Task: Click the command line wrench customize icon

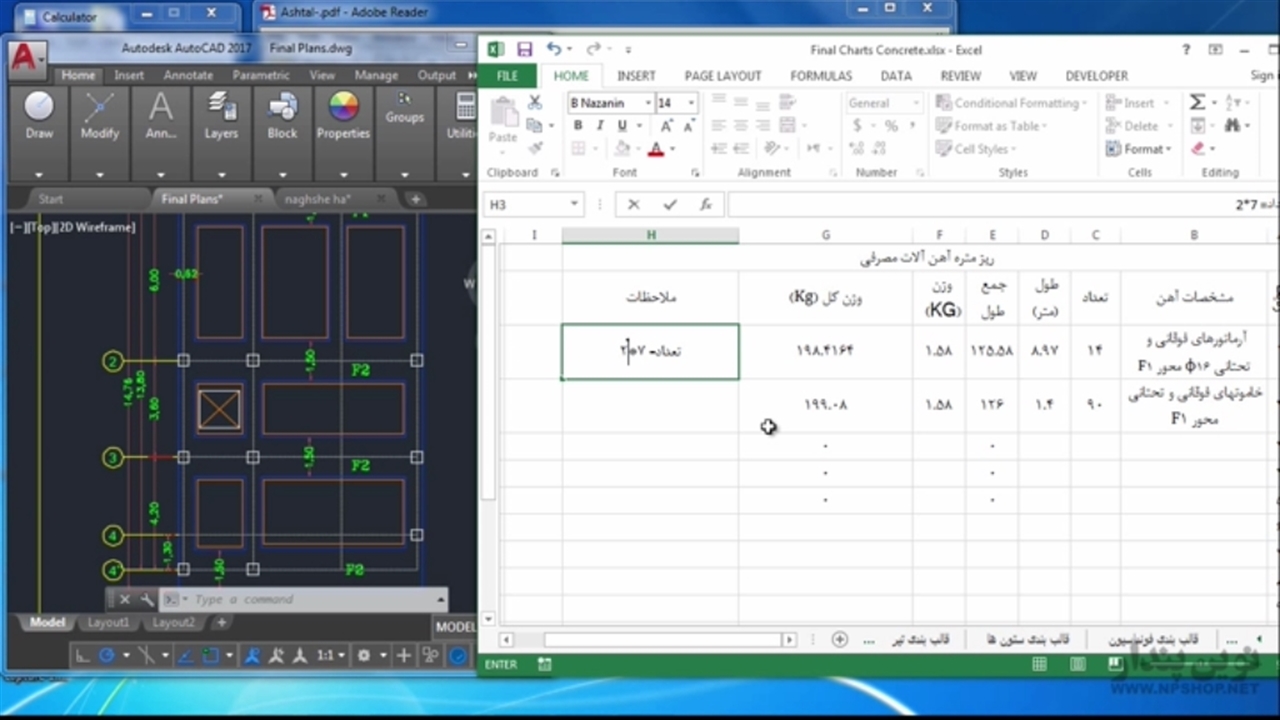Action: coord(146,600)
